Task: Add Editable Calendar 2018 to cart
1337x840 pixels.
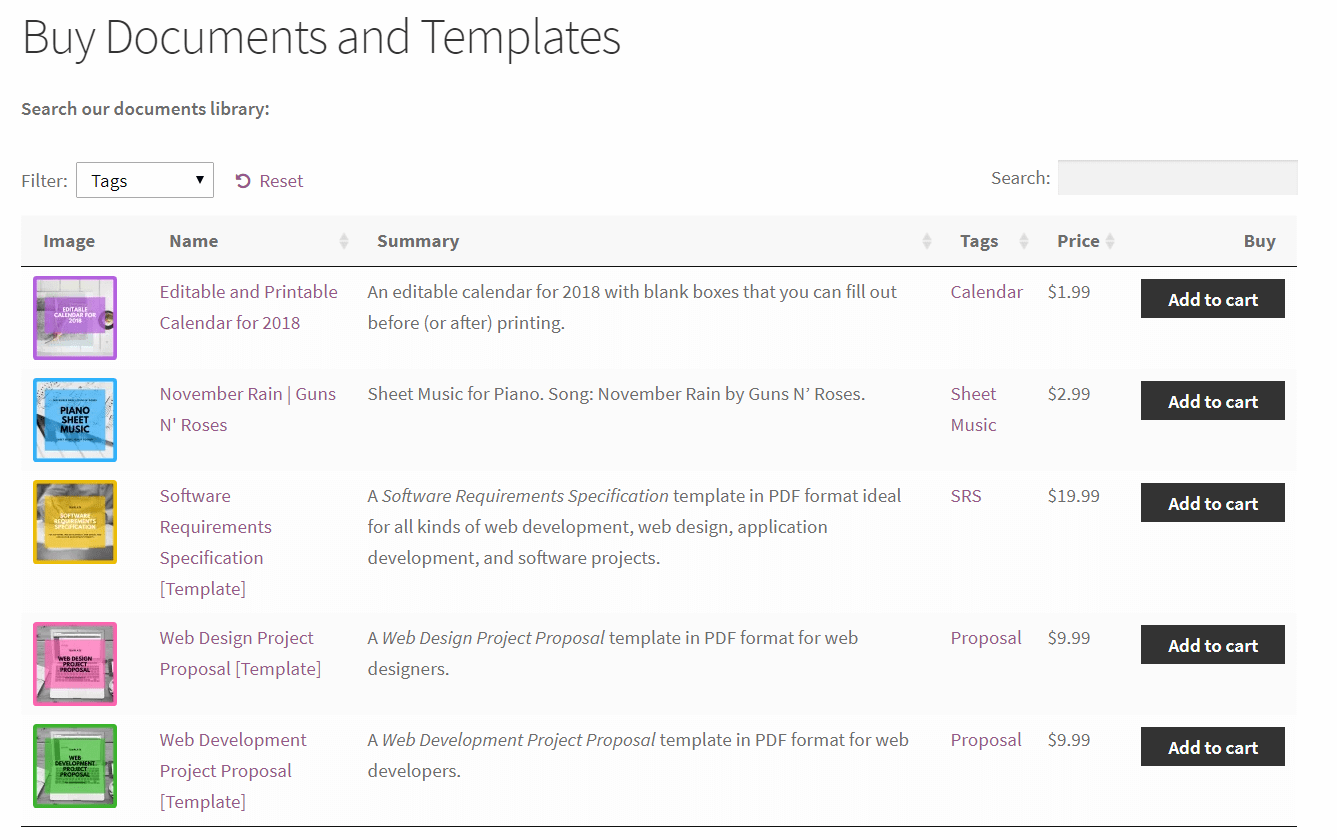Action: (1212, 299)
